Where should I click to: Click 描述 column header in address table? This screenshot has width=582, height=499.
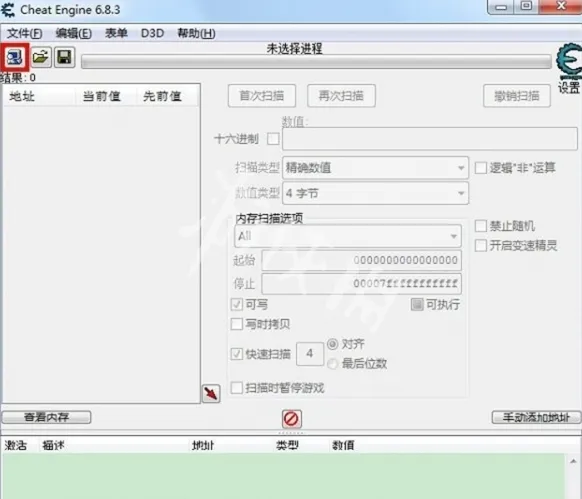pos(114,445)
